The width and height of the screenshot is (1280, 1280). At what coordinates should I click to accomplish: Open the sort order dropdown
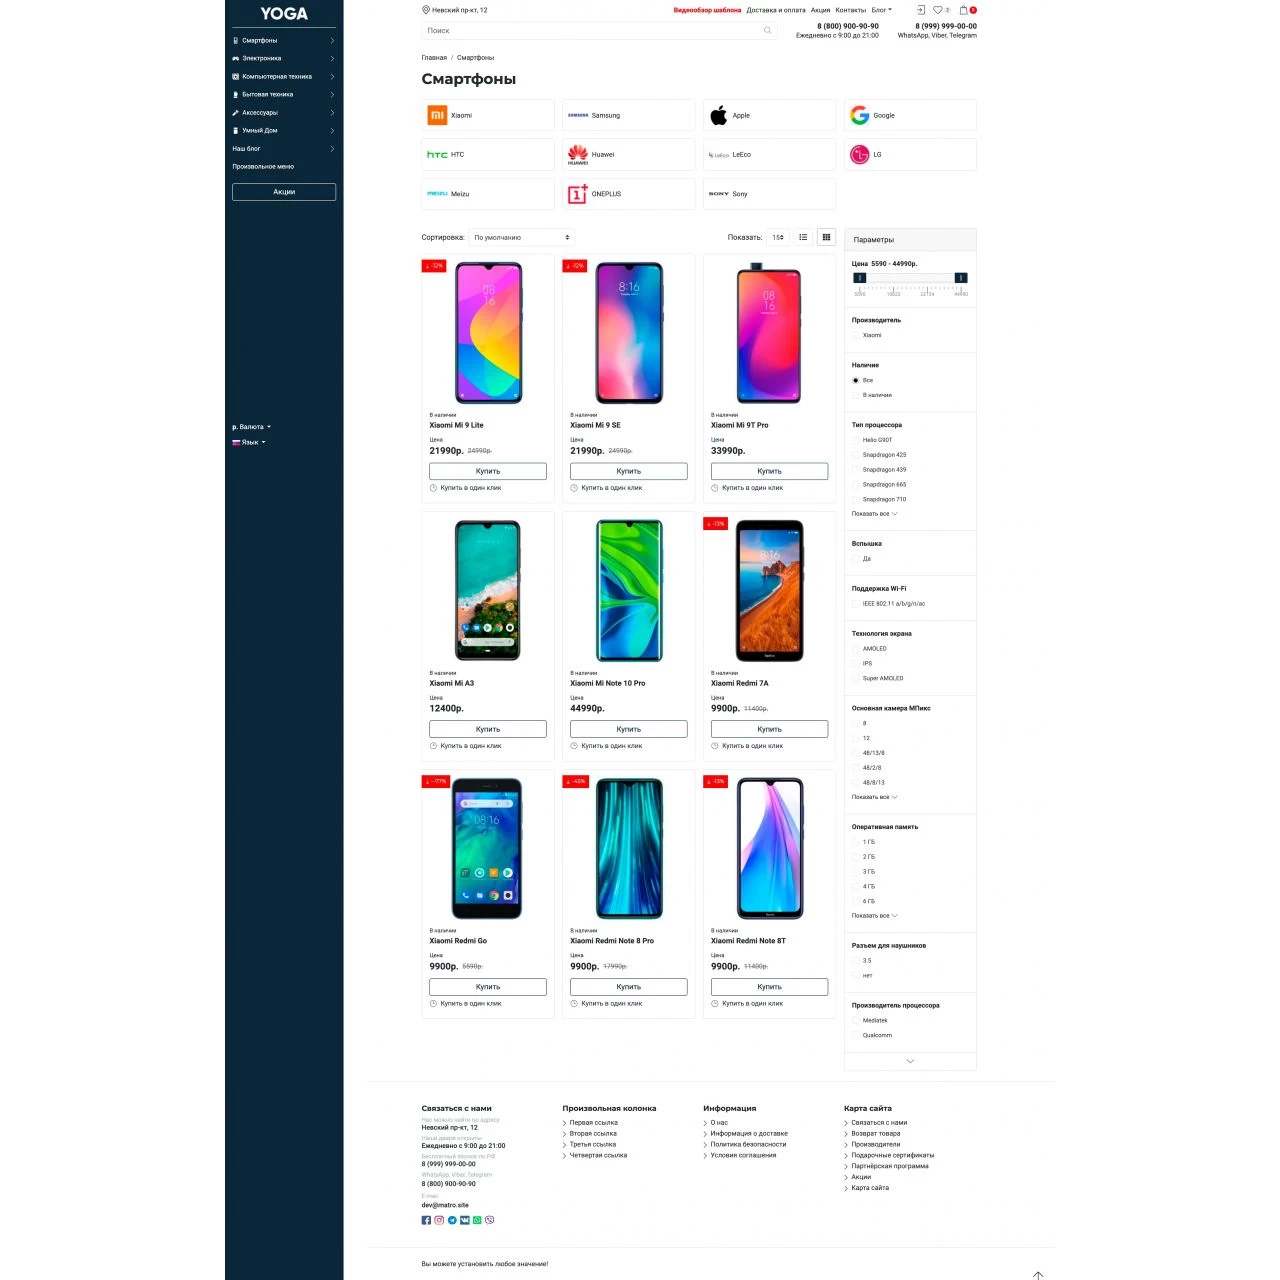(x=522, y=237)
